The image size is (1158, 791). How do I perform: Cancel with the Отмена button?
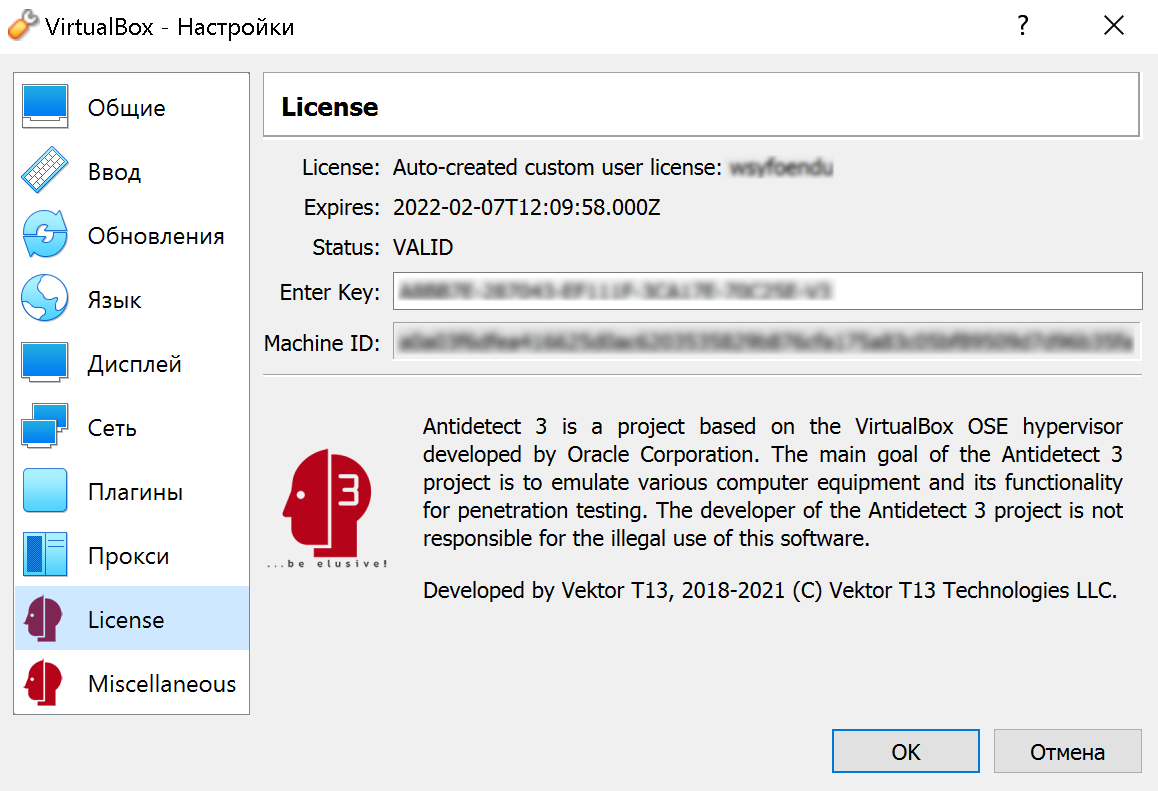point(1067,751)
